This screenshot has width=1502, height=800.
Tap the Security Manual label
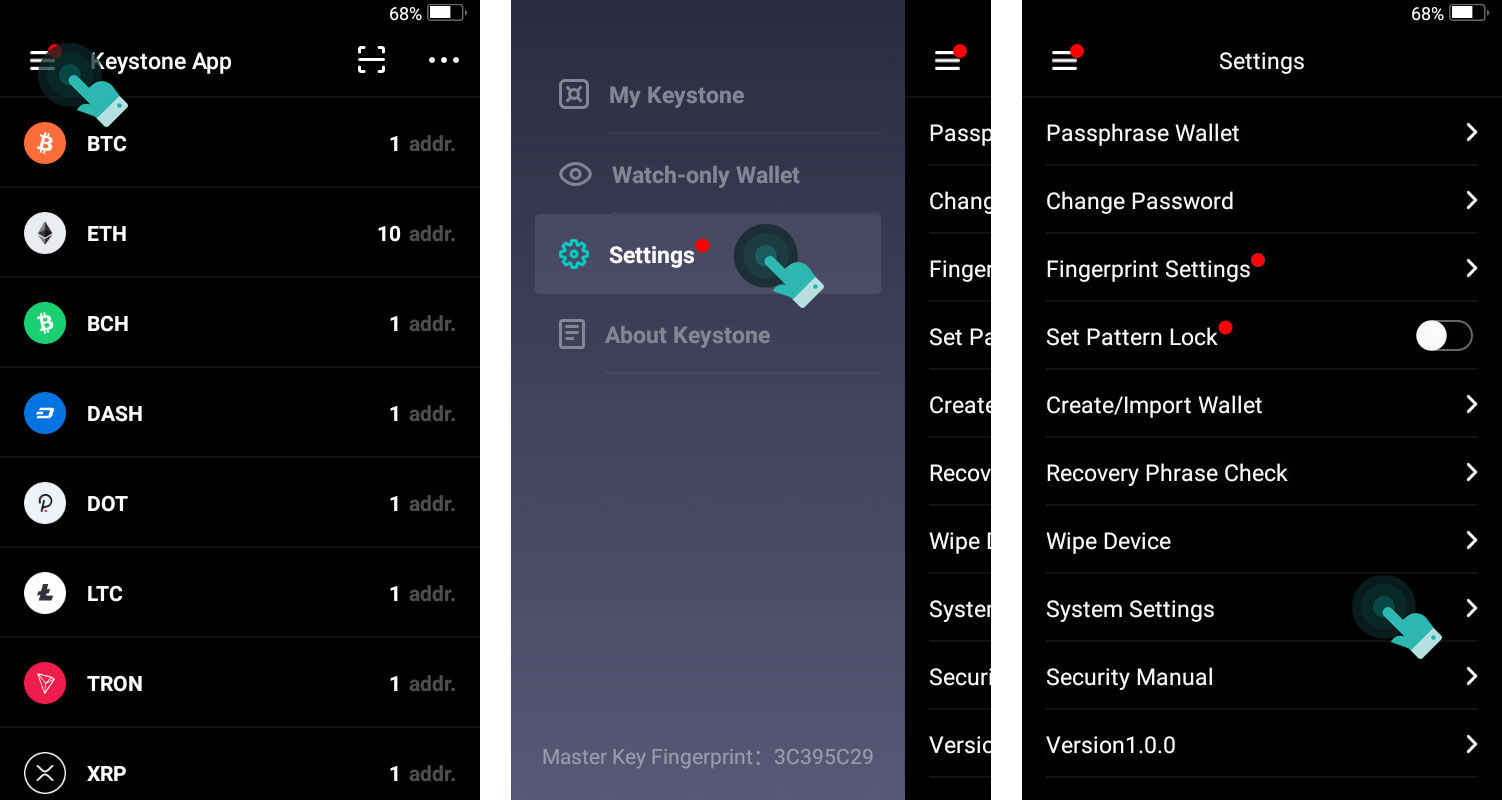tap(1129, 677)
